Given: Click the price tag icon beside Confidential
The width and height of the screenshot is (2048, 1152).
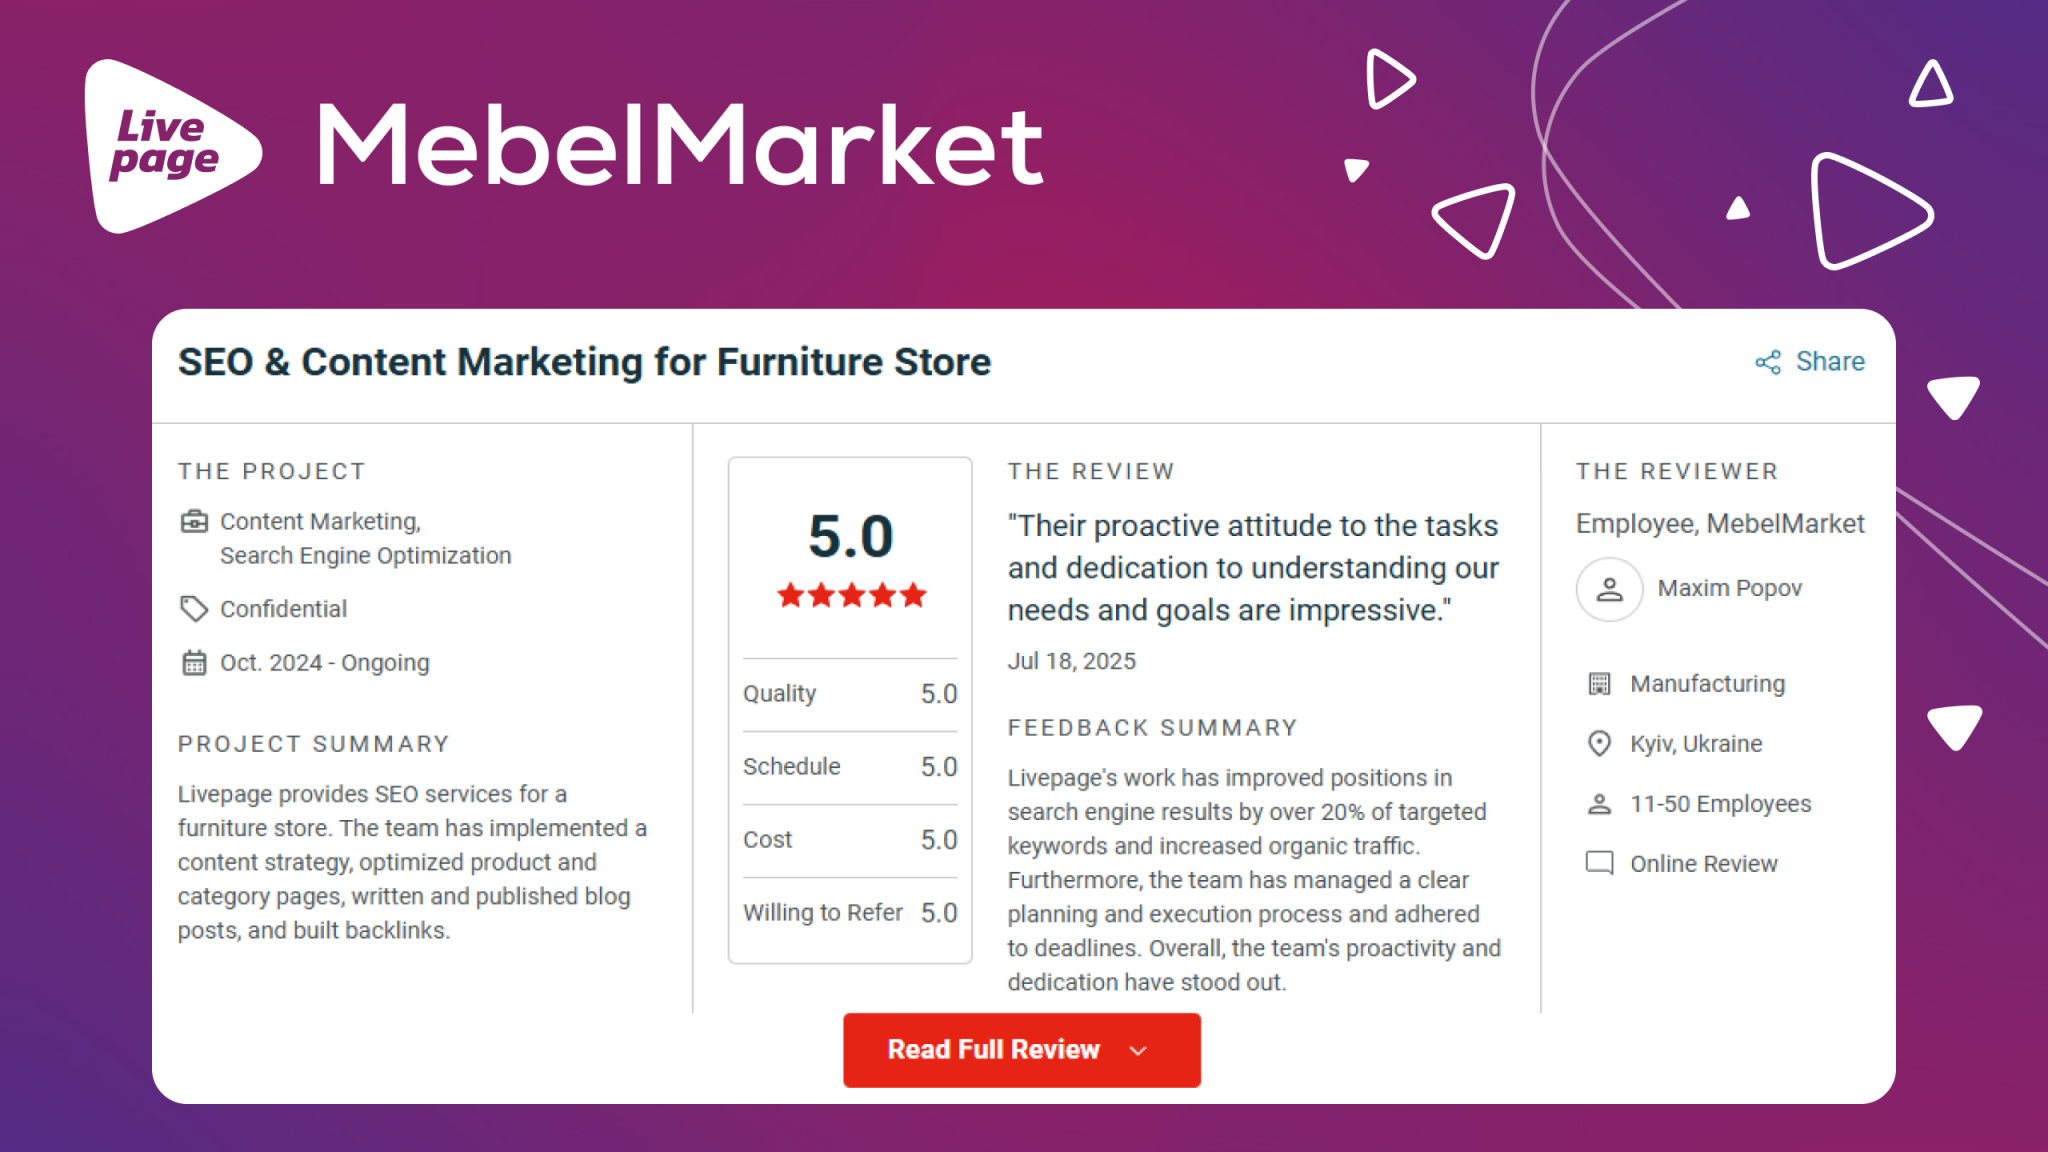Looking at the screenshot, I should coord(194,608).
